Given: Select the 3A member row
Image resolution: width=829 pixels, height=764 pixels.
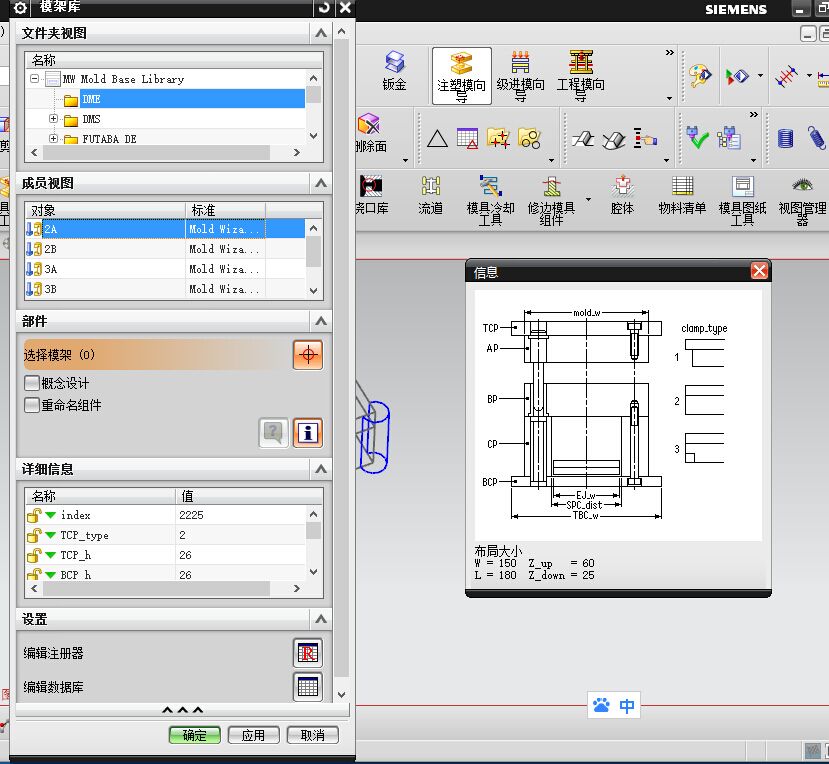Looking at the screenshot, I should click(x=165, y=269).
